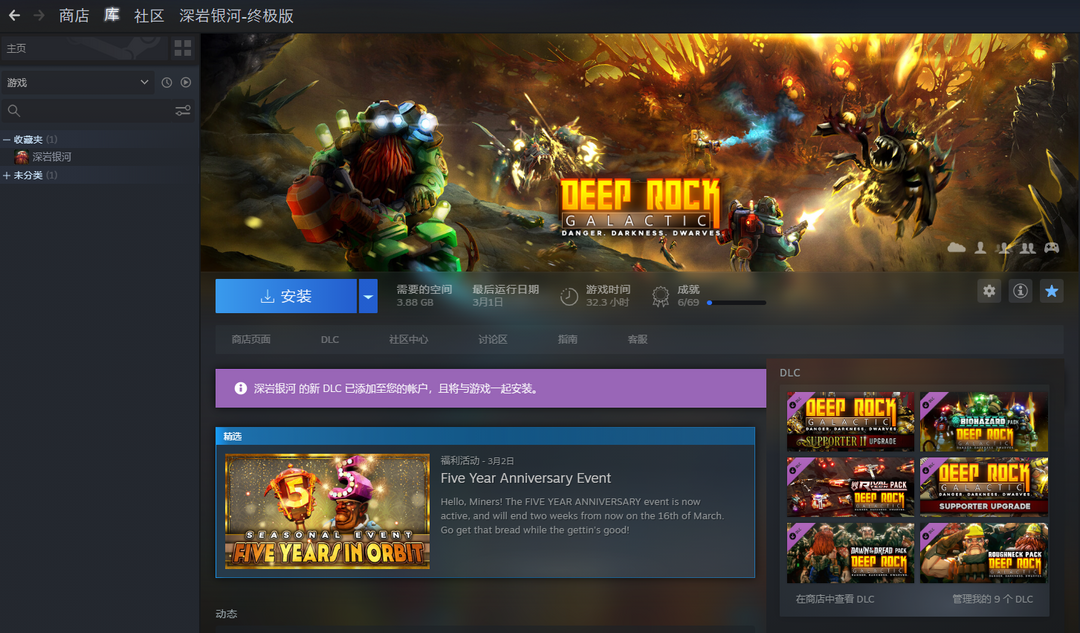Open game settings gear icon
This screenshot has width=1080, height=633.
click(989, 291)
